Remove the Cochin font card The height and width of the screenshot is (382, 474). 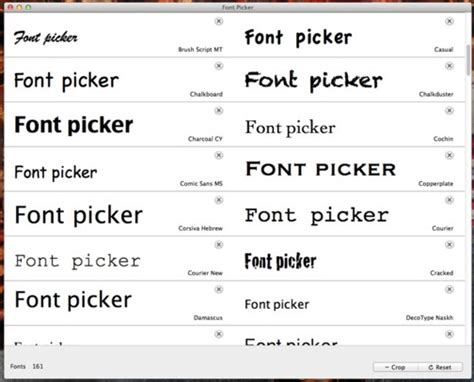(449, 111)
